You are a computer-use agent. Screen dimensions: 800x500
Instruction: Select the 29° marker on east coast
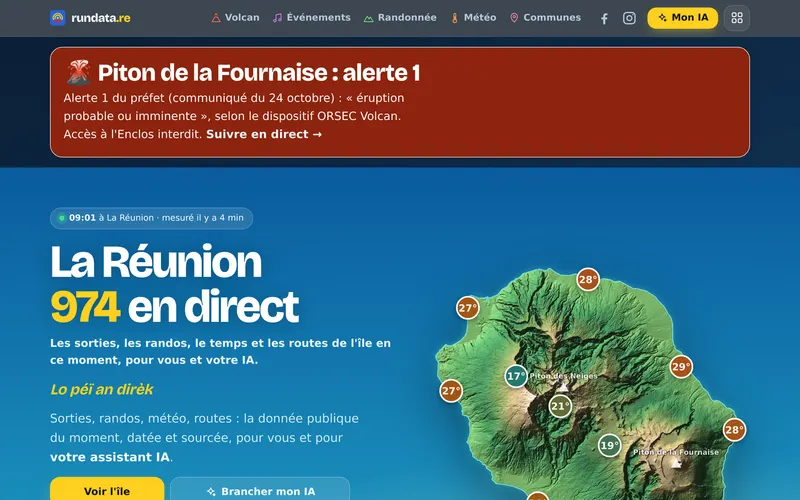tap(681, 366)
